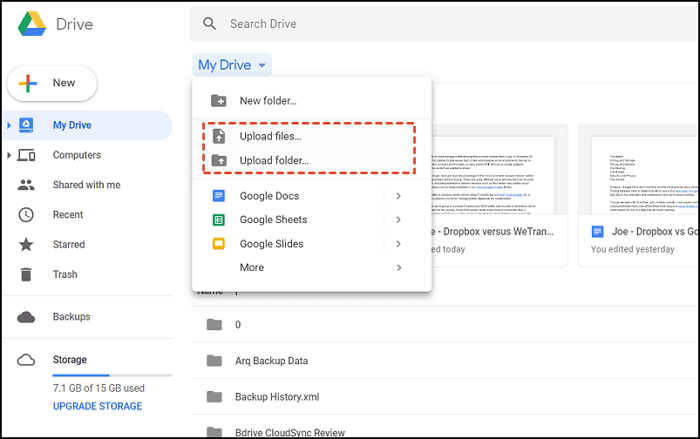Click the Docs icon beside Joe - Dropbox

point(597,232)
